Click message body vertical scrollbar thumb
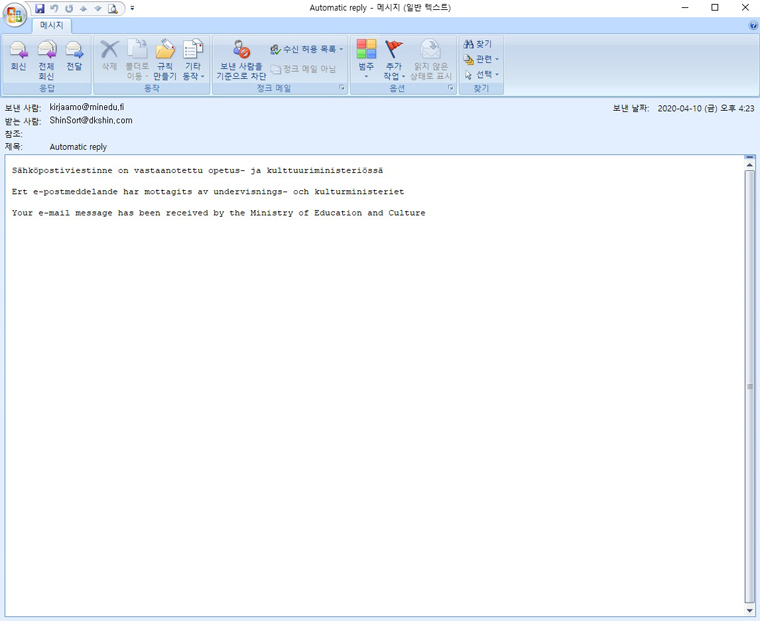 [750, 386]
